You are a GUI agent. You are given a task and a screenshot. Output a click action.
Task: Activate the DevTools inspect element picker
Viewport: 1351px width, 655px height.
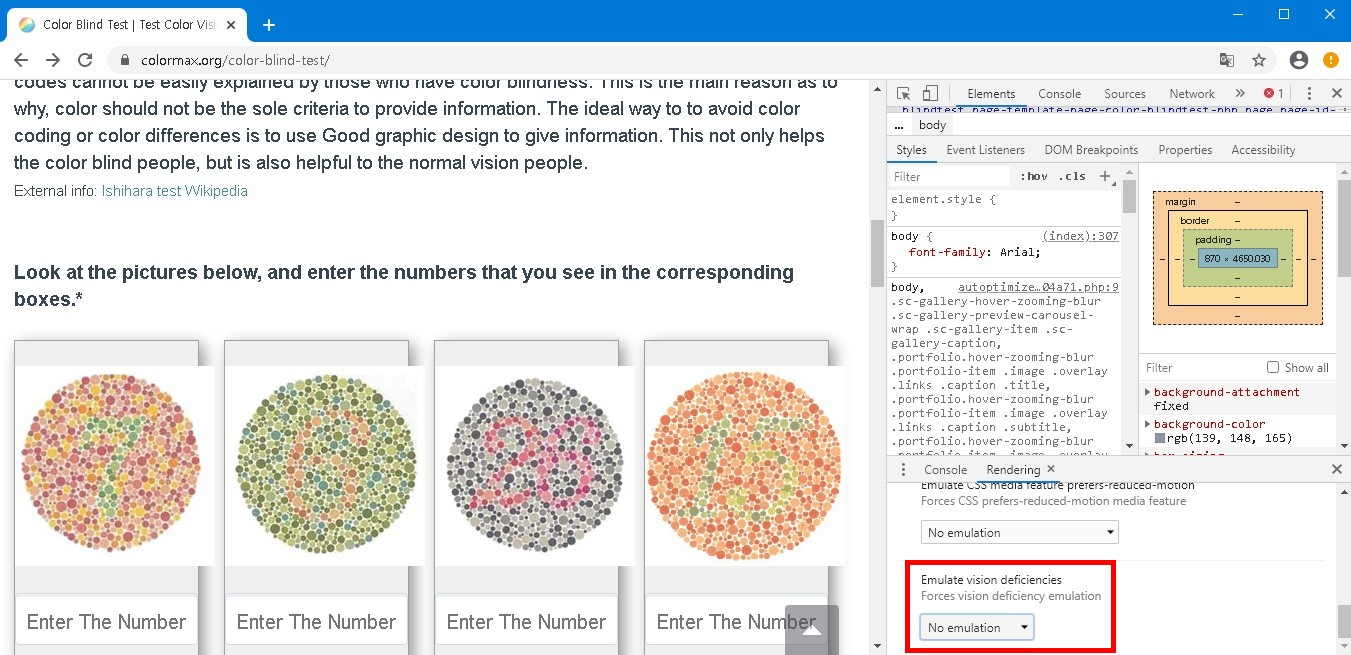[x=903, y=93]
